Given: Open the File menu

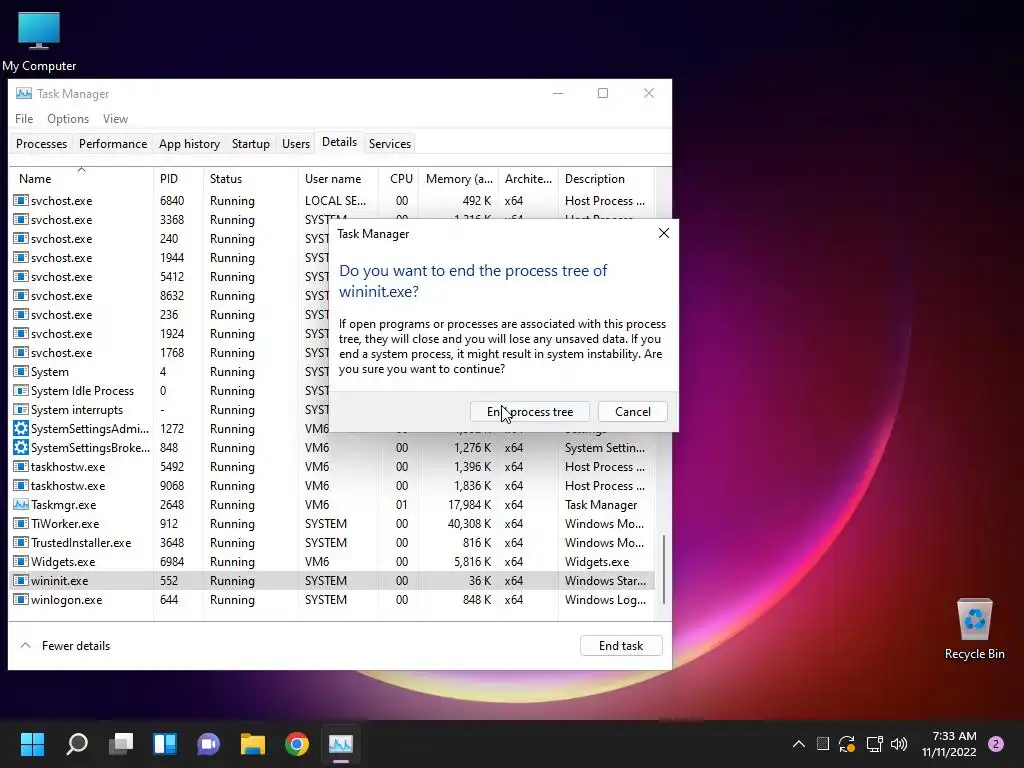Looking at the screenshot, I should click(x=24, y=119).
